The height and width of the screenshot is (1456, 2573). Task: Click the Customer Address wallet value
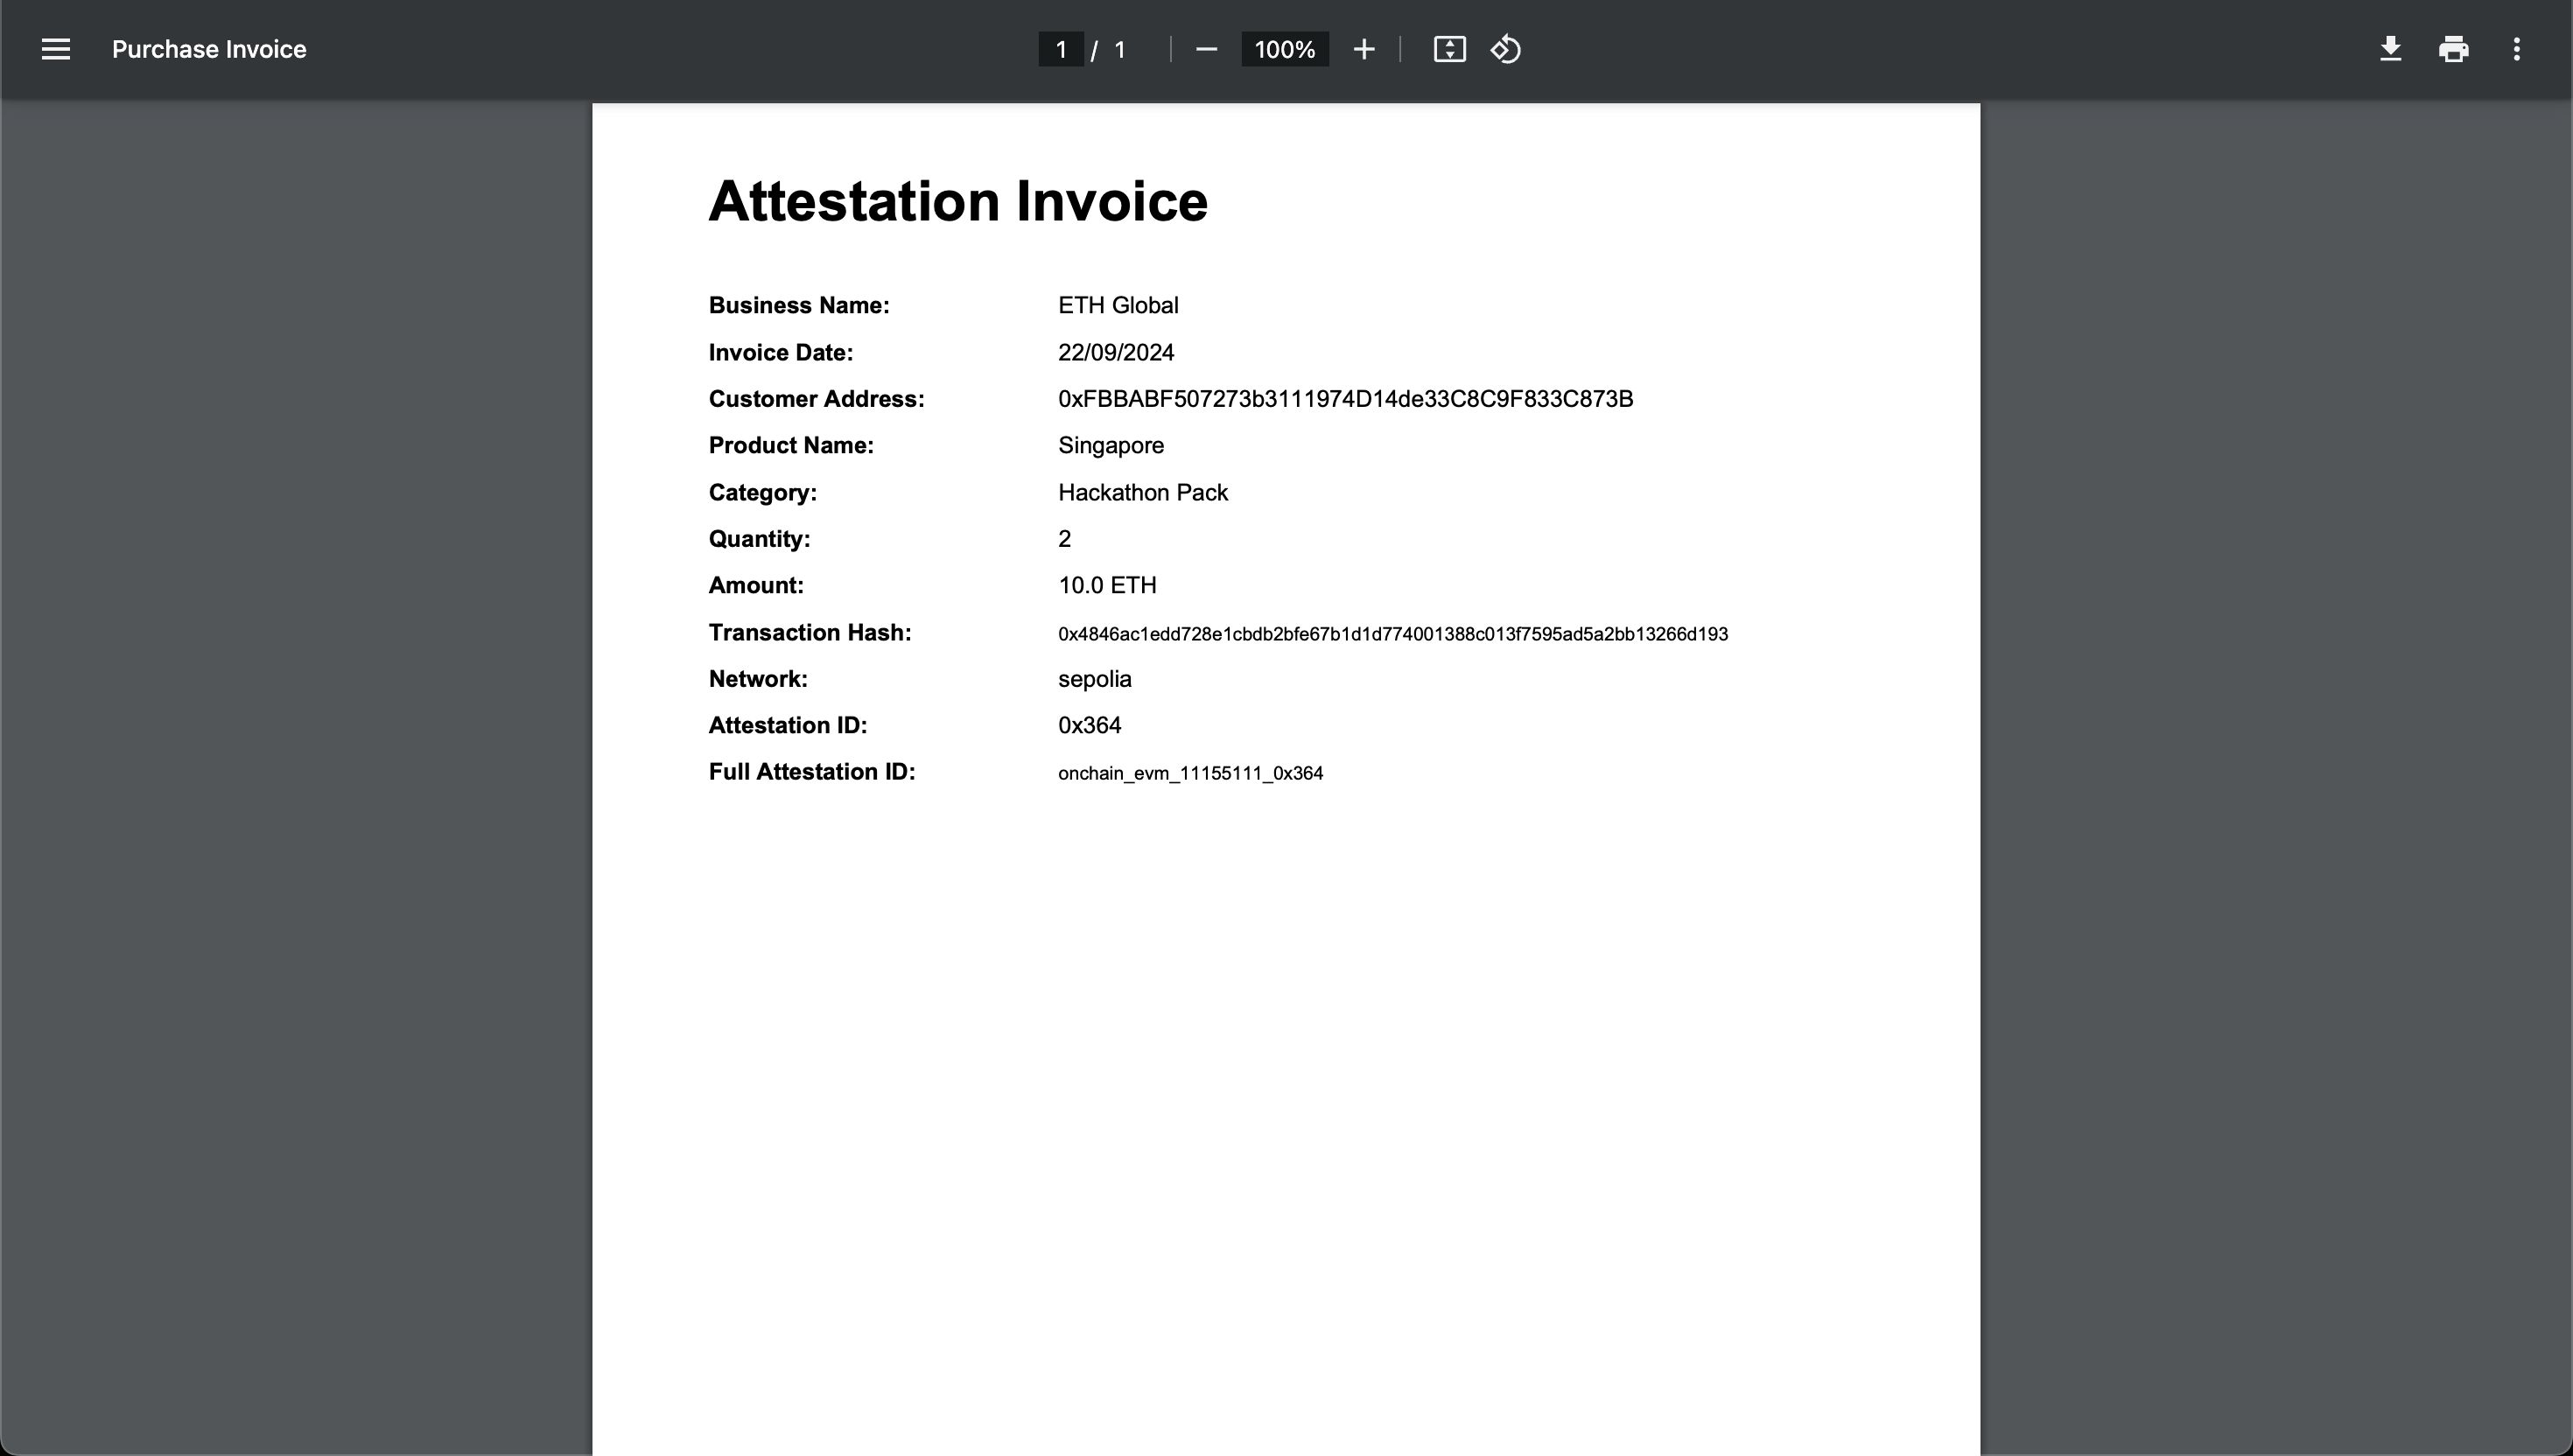tap(1345, 397)
